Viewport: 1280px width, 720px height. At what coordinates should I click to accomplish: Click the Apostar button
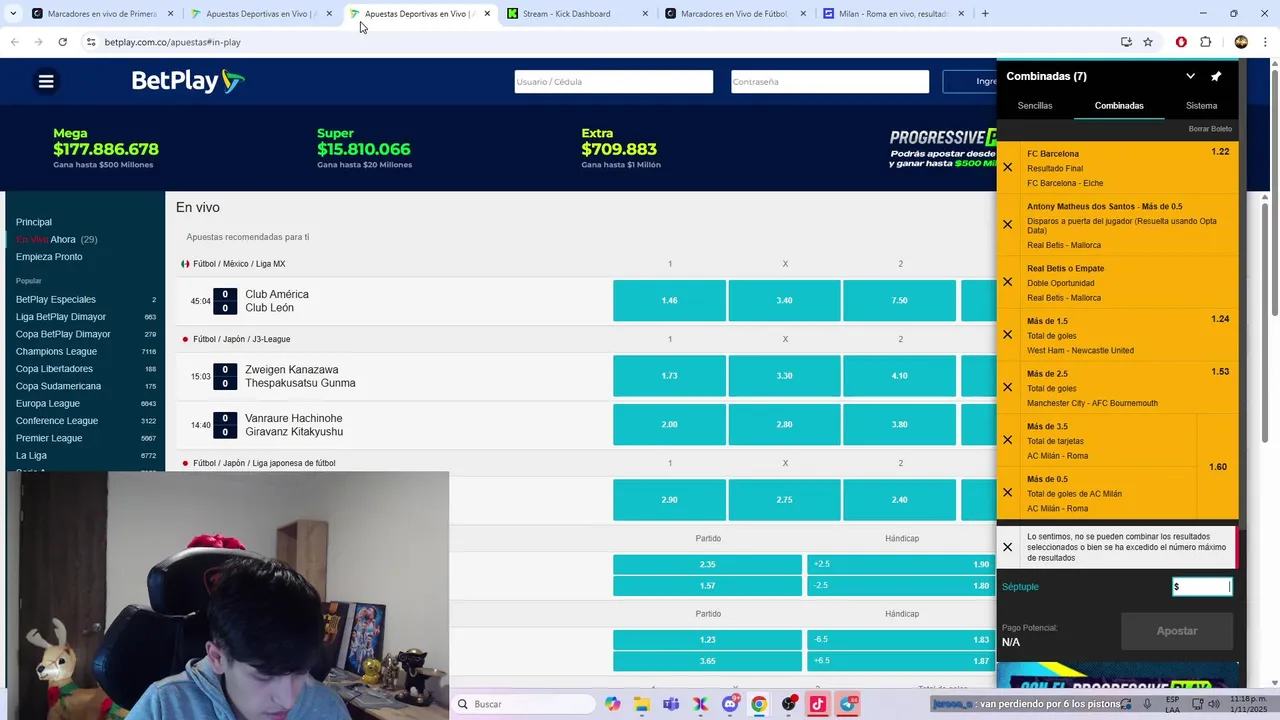1177,631
